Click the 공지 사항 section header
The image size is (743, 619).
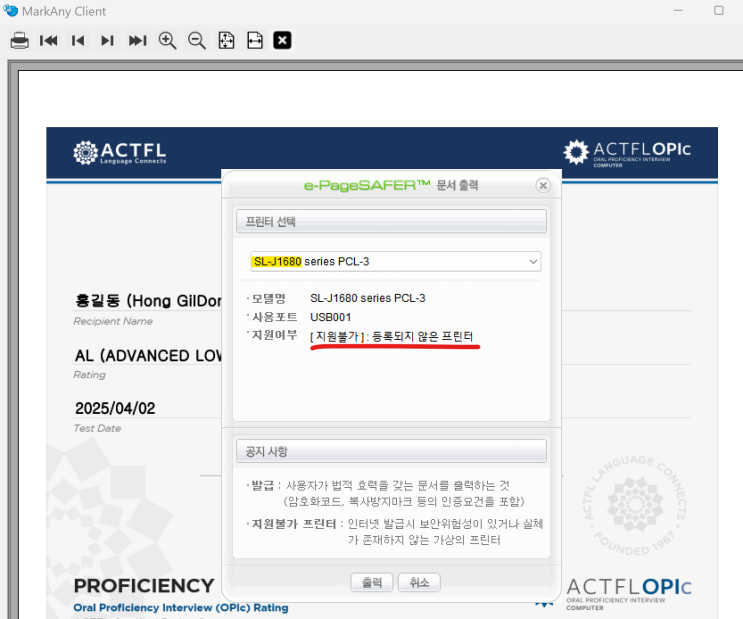391,451
